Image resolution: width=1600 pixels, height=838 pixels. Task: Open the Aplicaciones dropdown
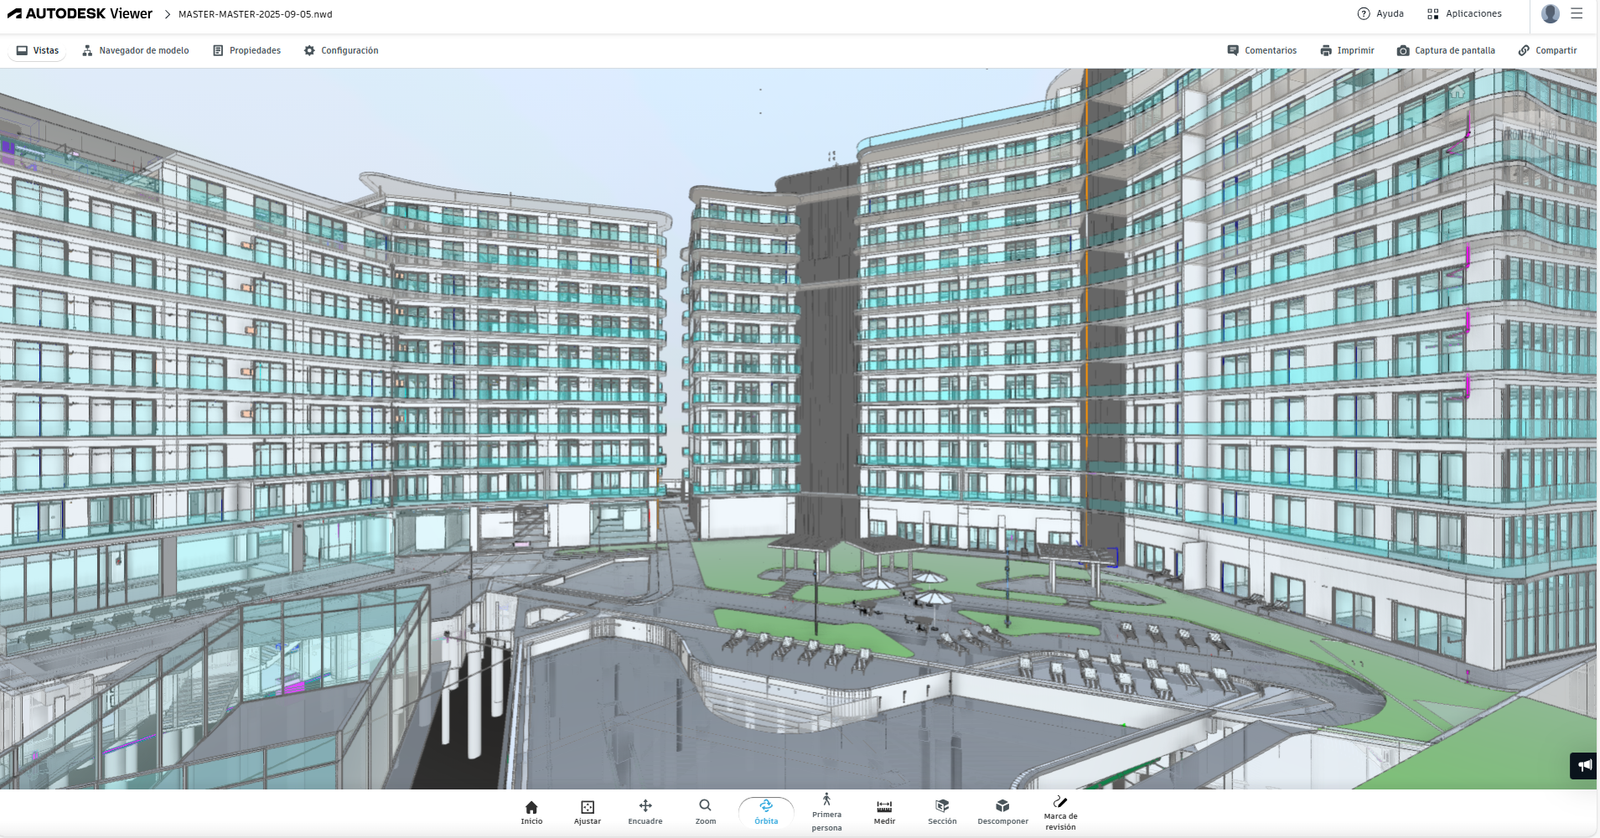pyautogui.click(x=1464, y=14)
